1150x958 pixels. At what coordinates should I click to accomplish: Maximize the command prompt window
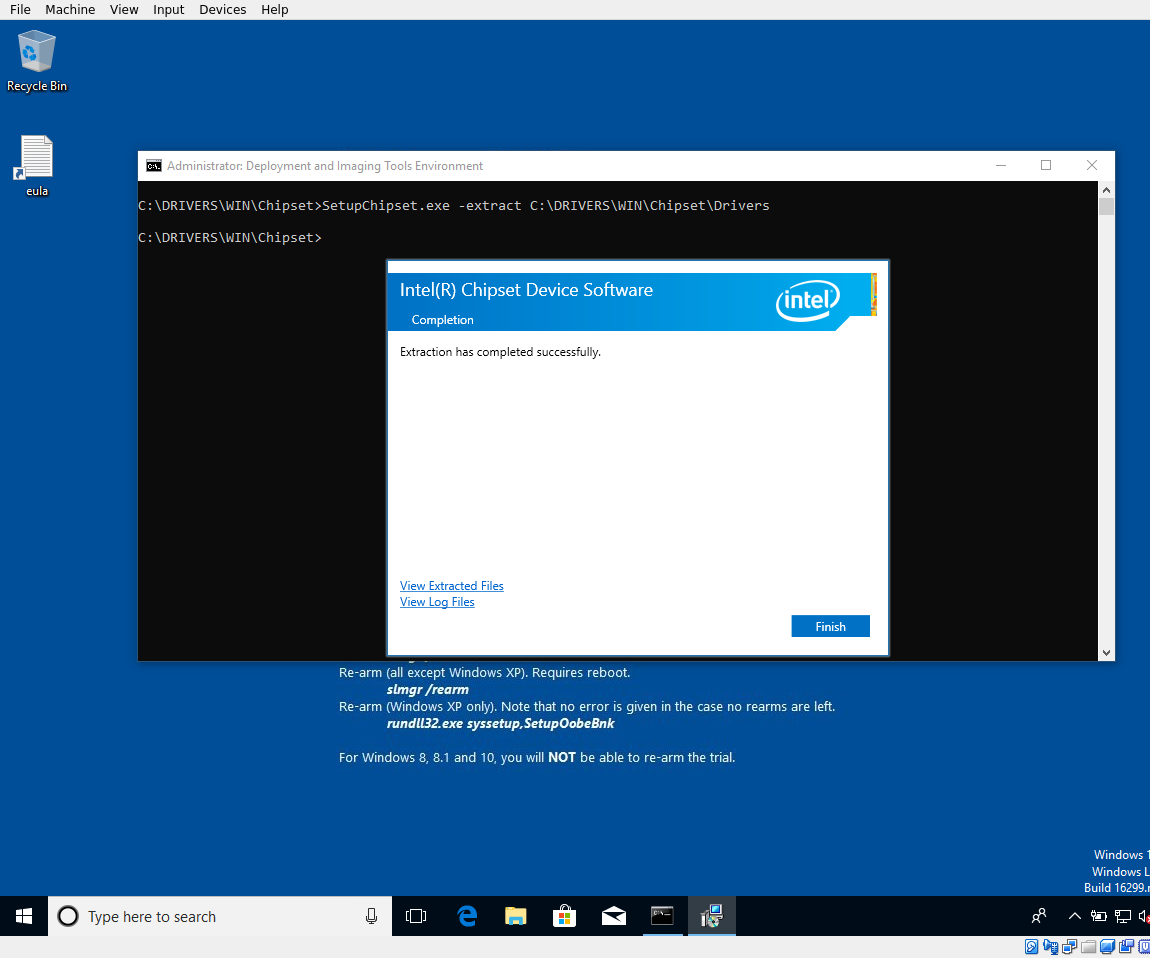[x=1046, y=166]
